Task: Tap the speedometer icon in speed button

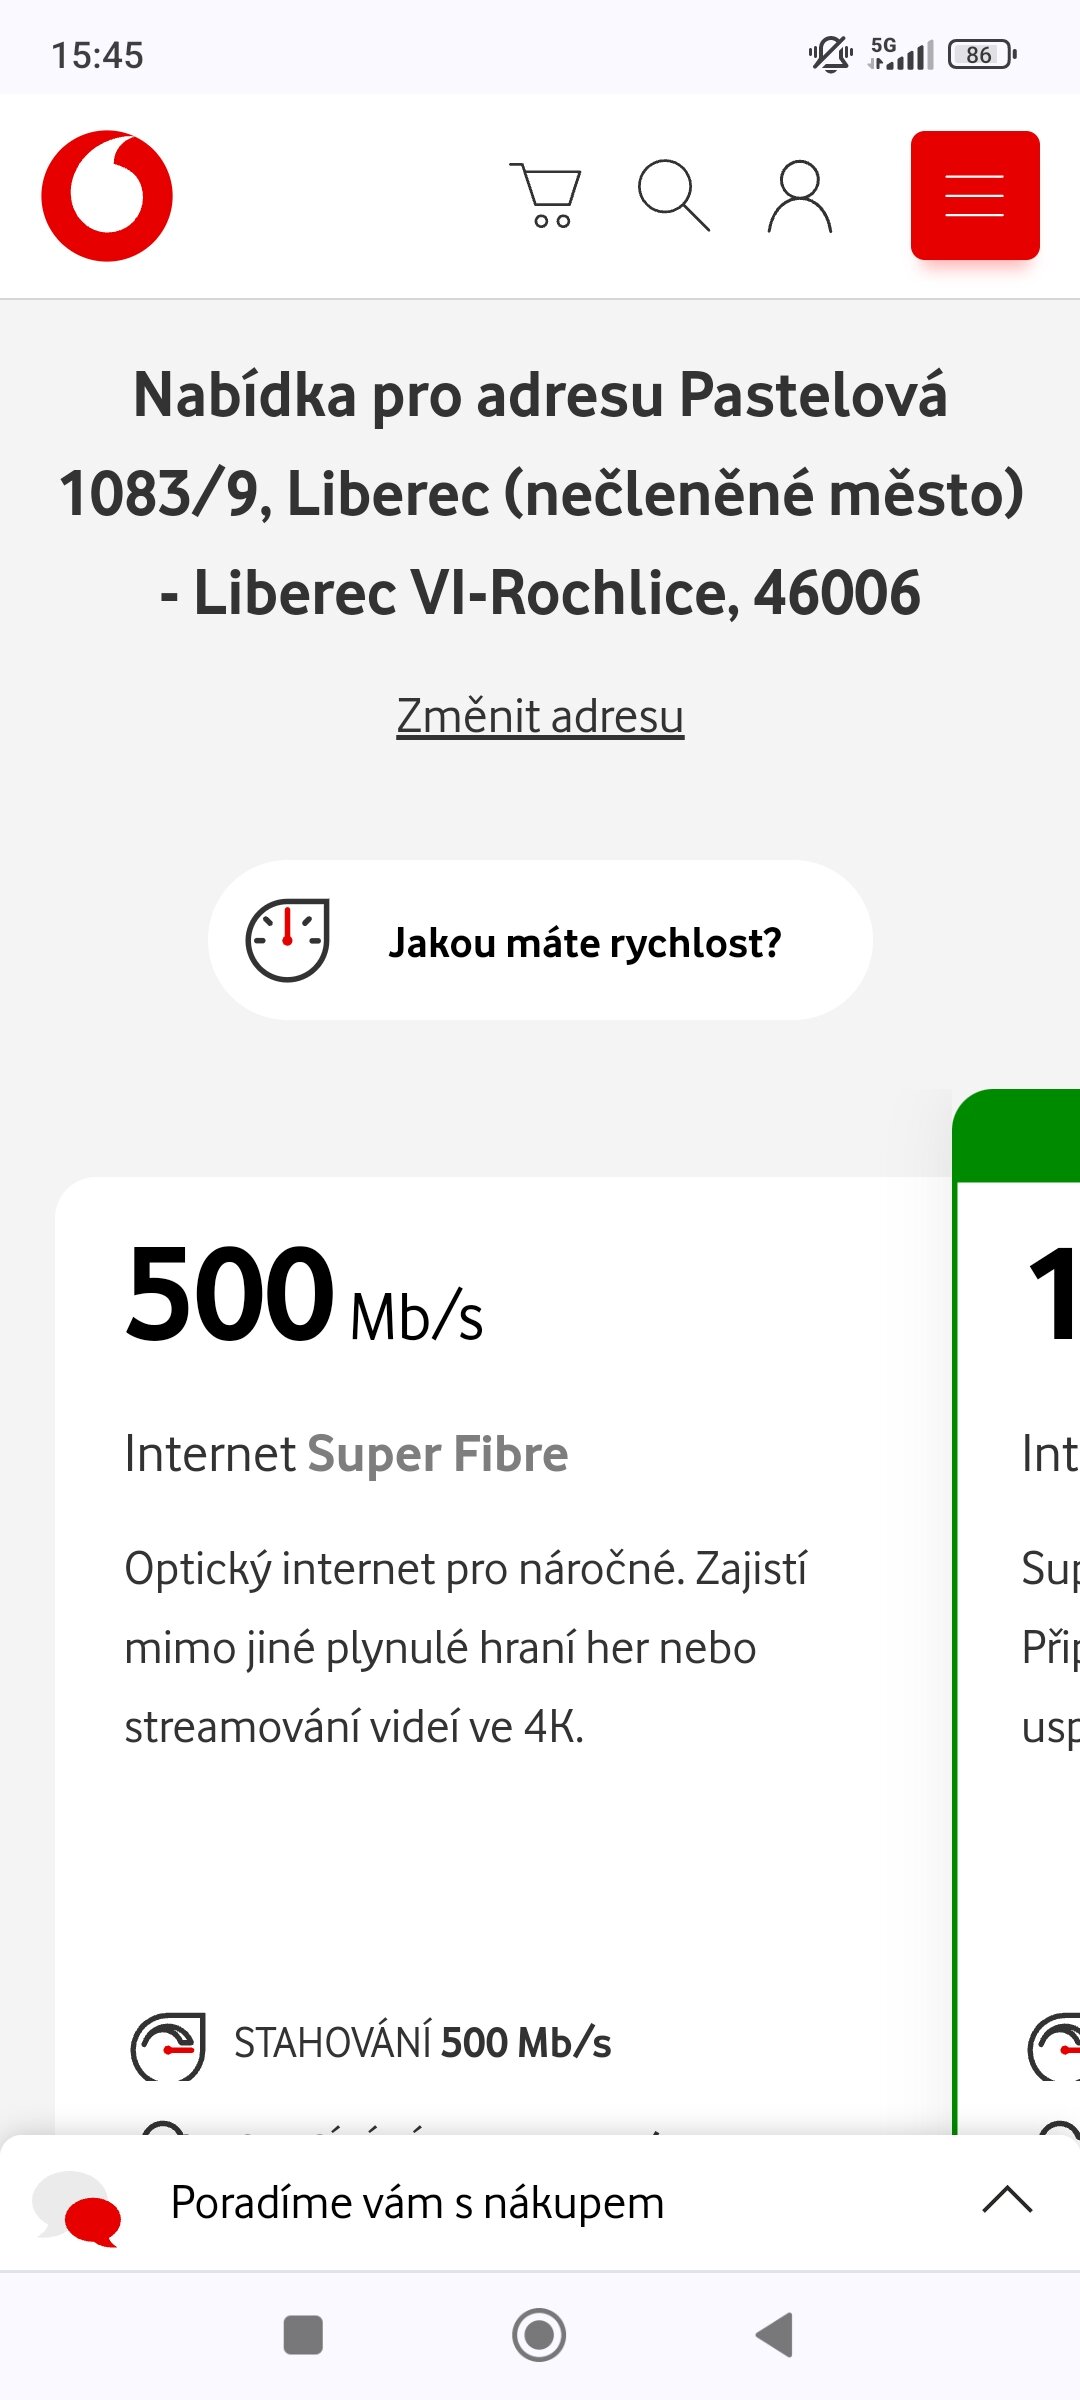Action: coord(287,940)
